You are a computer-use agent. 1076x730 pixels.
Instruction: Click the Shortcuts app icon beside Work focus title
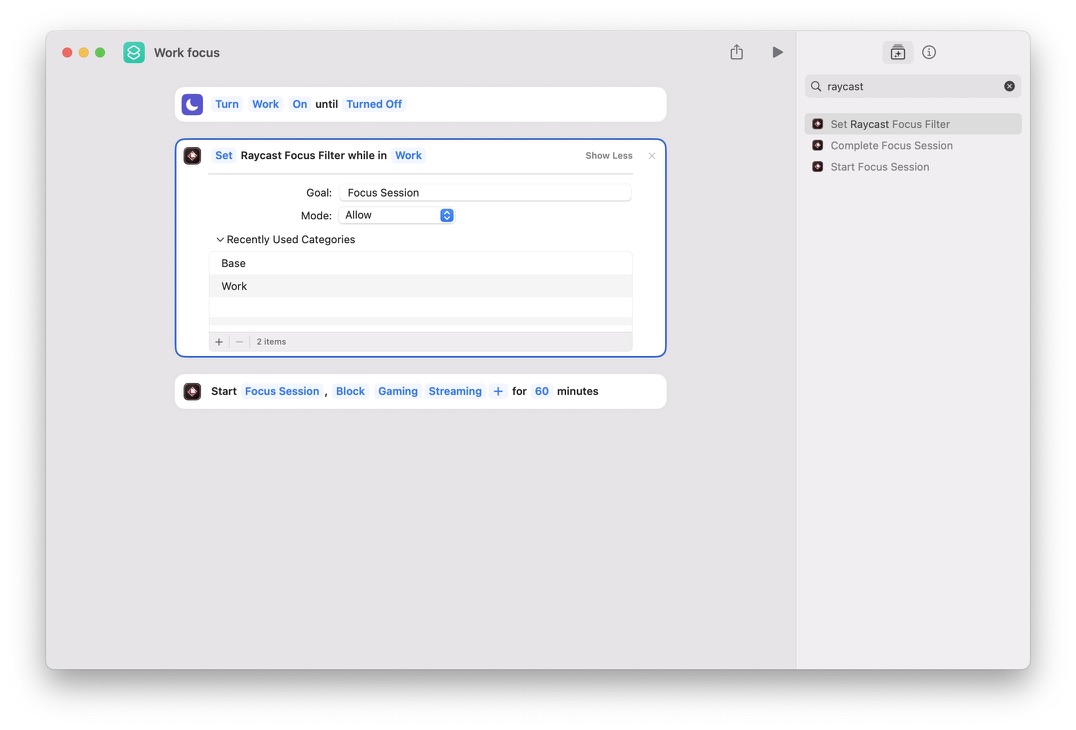(133, 52)
